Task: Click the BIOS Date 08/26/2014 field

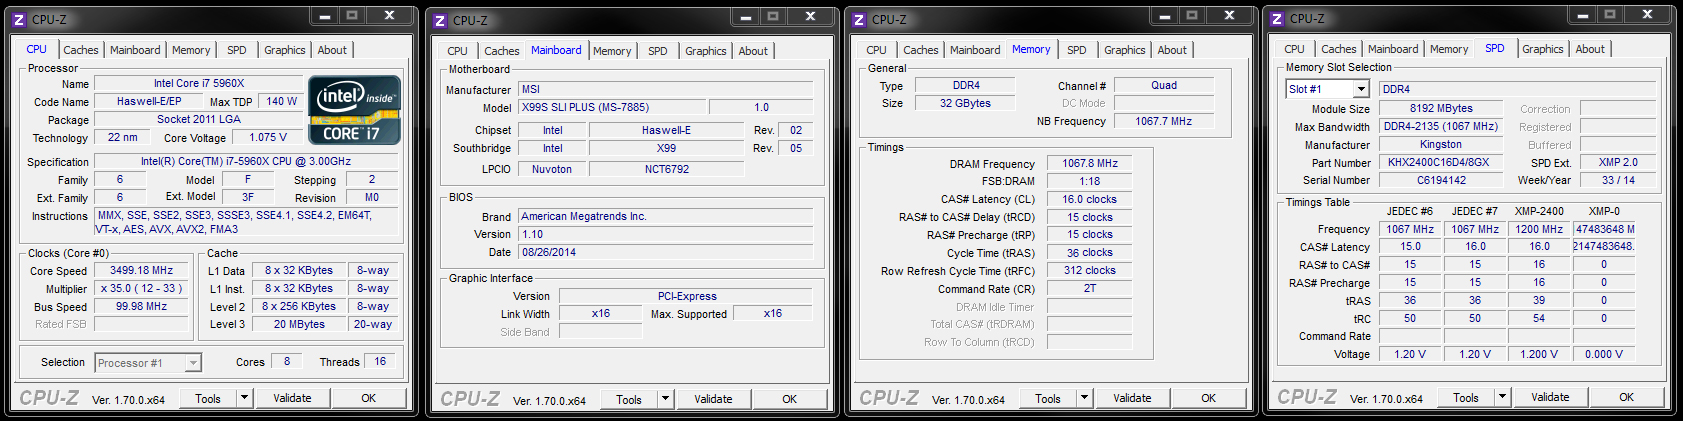Action: click(x=665, y=253)
